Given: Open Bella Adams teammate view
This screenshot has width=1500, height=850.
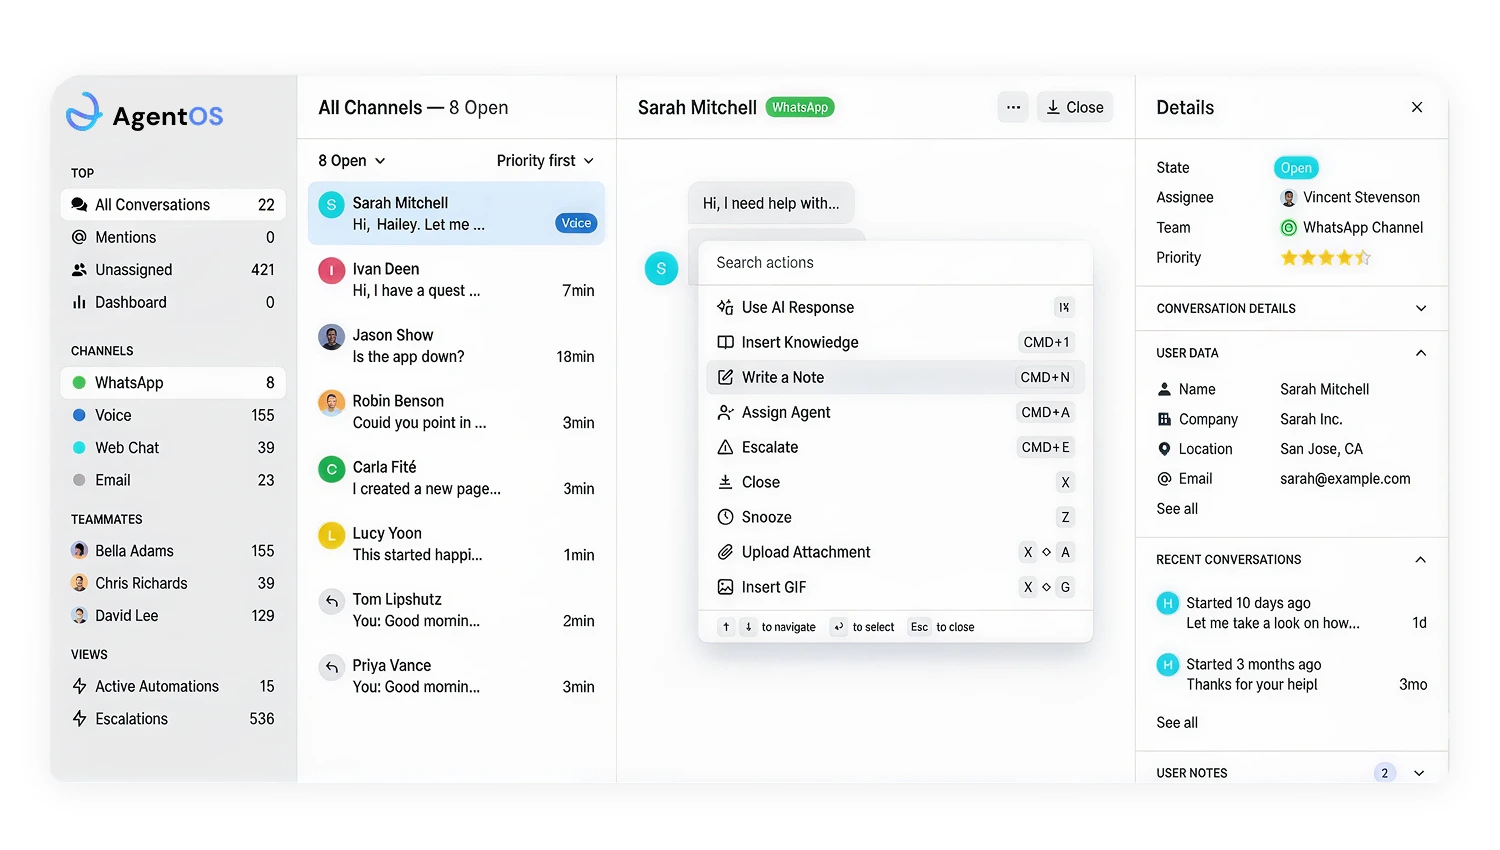Looking at the screenshot, I should pyautogui.click(x=173, y=551).
